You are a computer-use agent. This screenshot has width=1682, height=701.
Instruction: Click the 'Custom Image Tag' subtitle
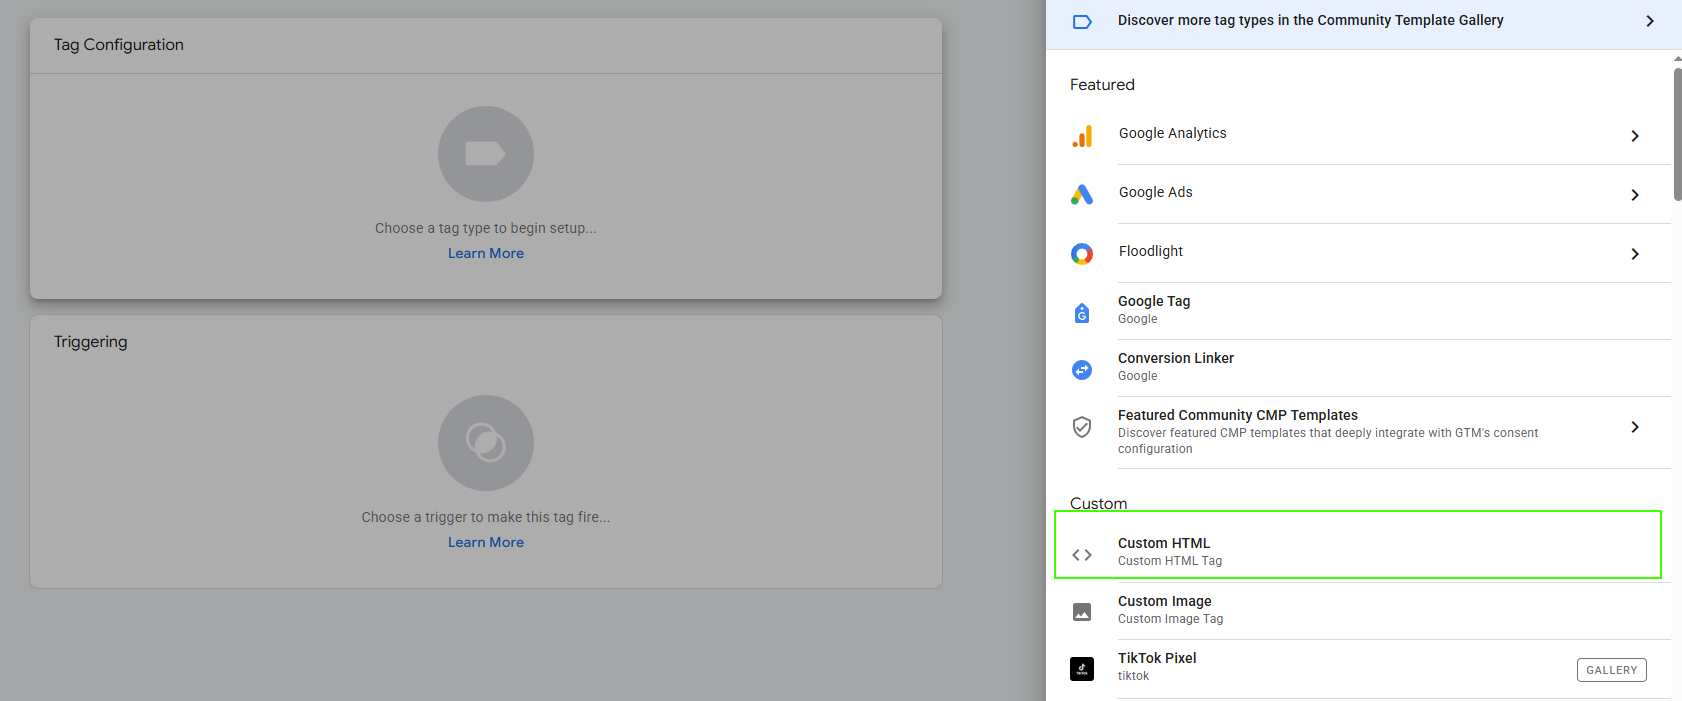pyautogui.click(x=1171, y=620)
